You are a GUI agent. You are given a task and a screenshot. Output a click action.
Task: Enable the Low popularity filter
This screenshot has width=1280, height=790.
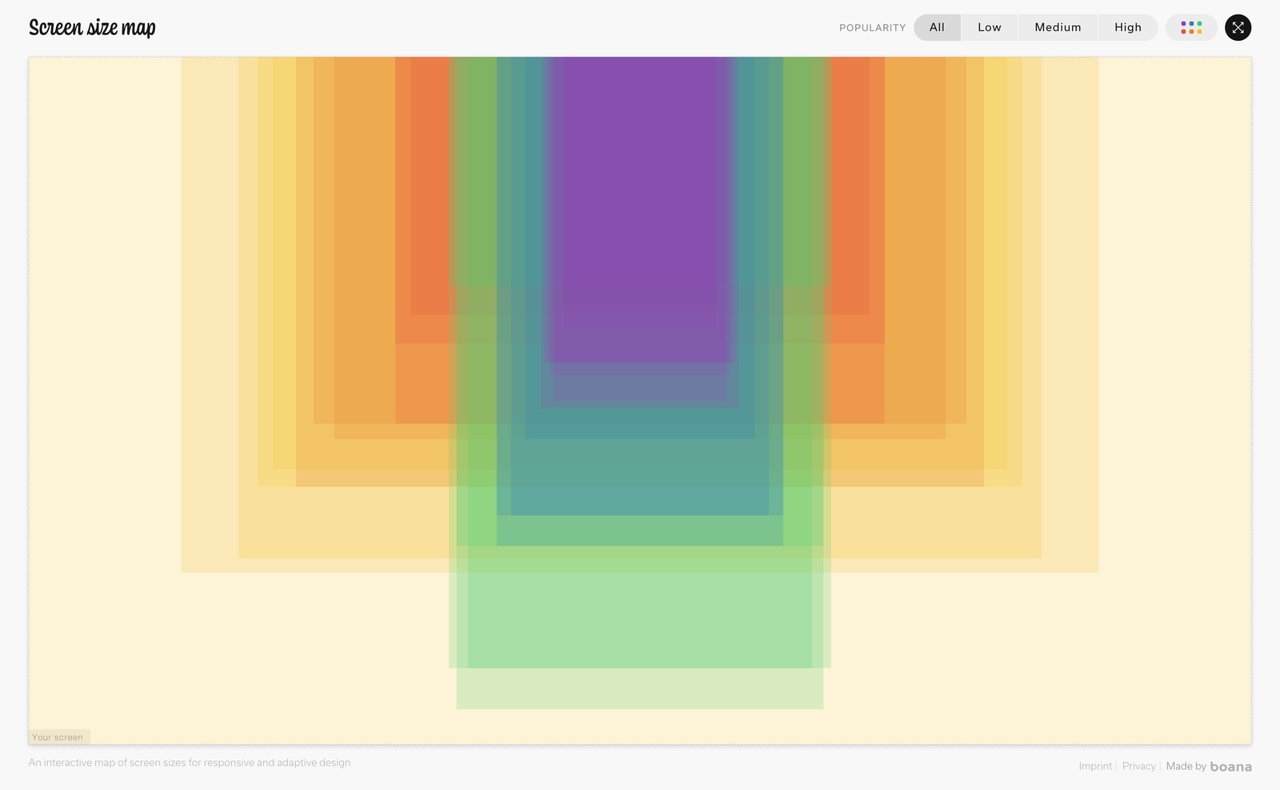pyautogui.click(x=989, y=27)
